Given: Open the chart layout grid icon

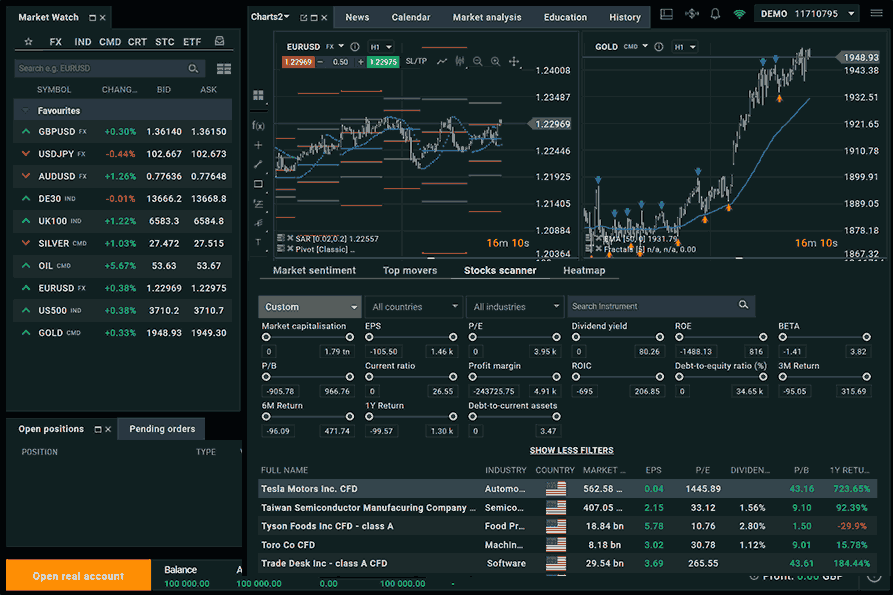Looking at the screenshot, I should (x=258, y=95).
